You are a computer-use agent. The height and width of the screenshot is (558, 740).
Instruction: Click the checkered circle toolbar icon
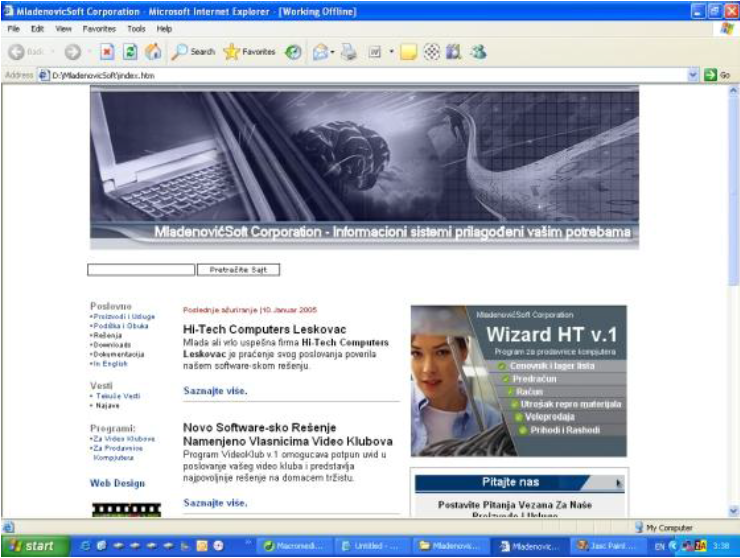point(431,52)
